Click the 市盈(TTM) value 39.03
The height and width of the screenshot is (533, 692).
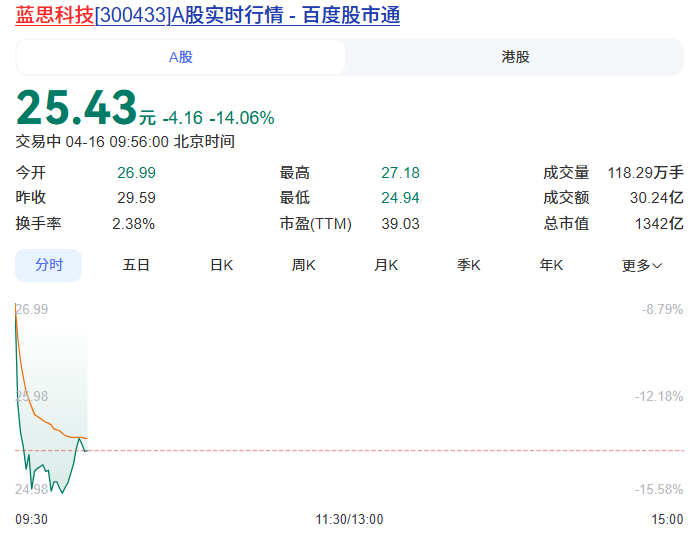coord(400,223)
